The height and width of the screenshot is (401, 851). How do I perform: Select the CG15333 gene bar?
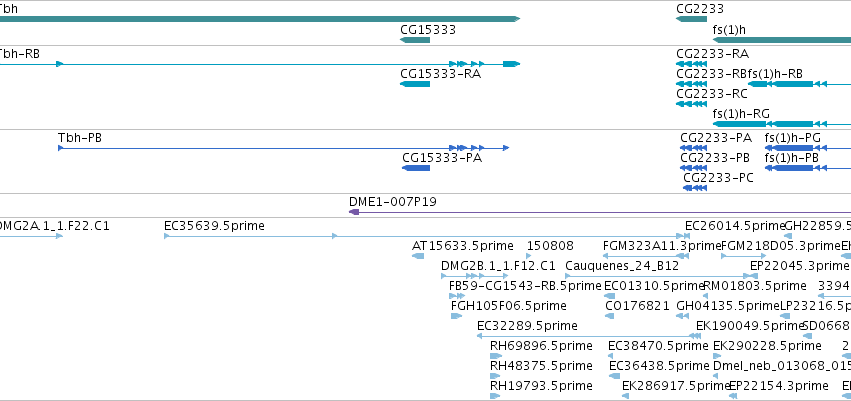click(415, 40)
